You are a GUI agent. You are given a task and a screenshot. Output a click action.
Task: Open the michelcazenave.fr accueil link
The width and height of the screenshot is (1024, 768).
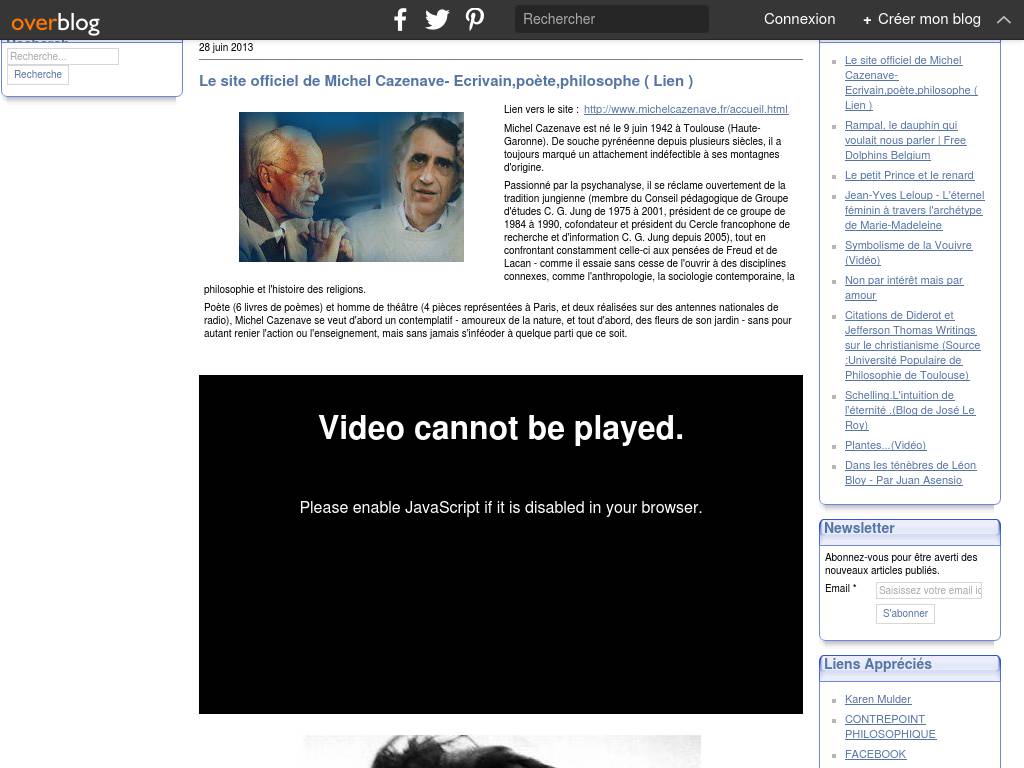coord(686,109)
